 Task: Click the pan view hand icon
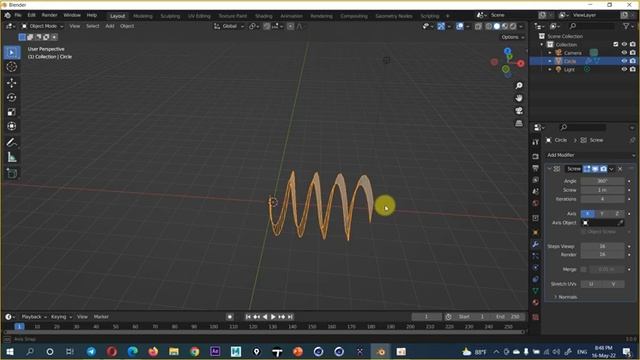click(x=519, y=98)
